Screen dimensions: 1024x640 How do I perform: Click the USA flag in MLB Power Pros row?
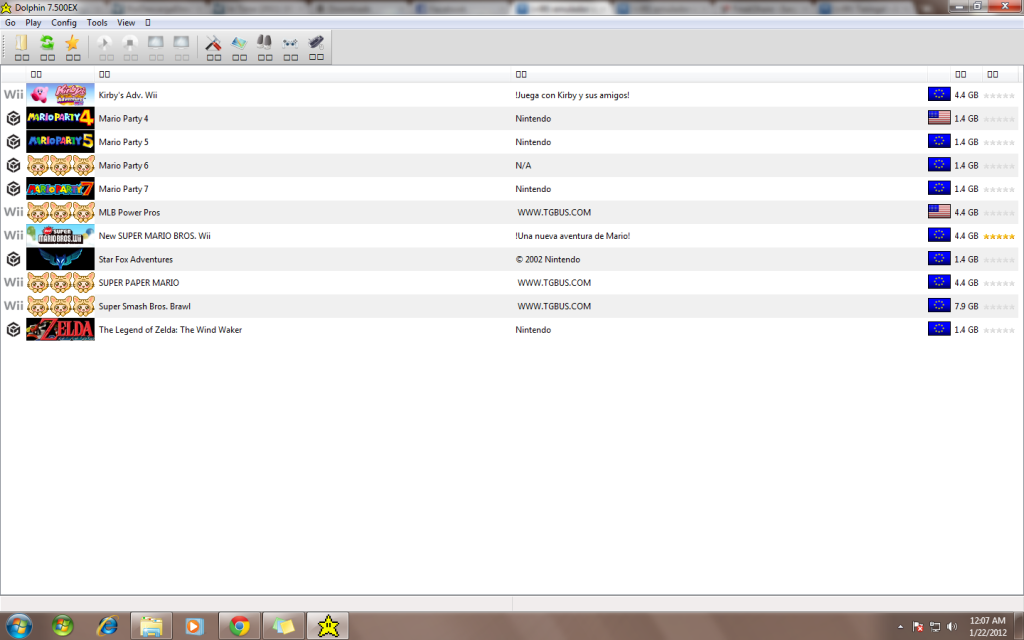(x=939, y=212)
